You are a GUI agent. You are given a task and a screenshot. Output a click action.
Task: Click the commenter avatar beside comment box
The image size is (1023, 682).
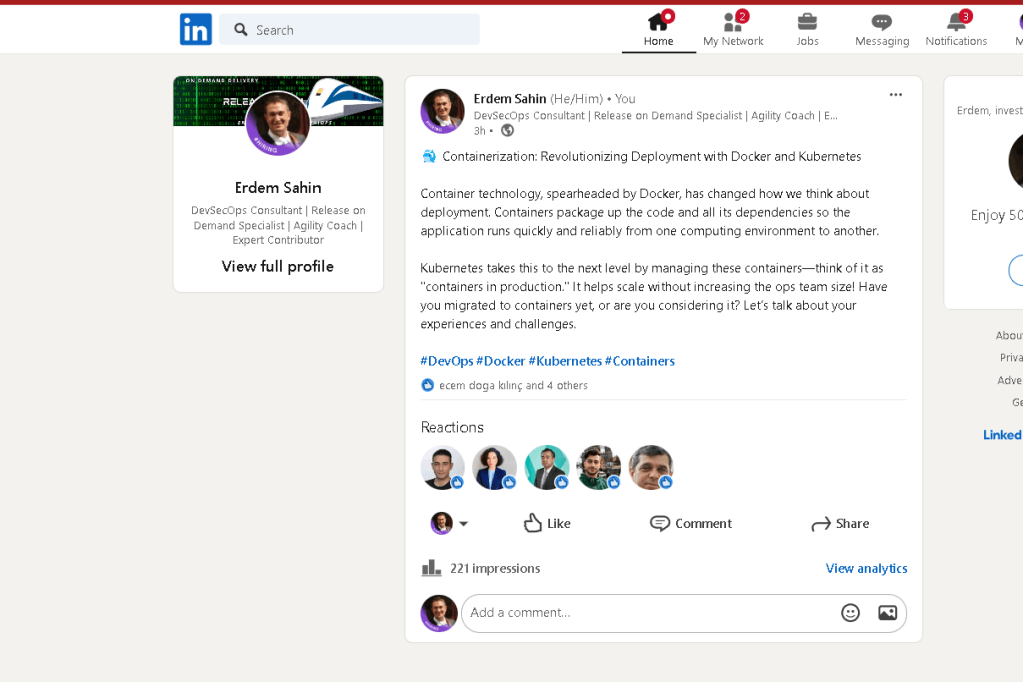[x=439, y=613]
